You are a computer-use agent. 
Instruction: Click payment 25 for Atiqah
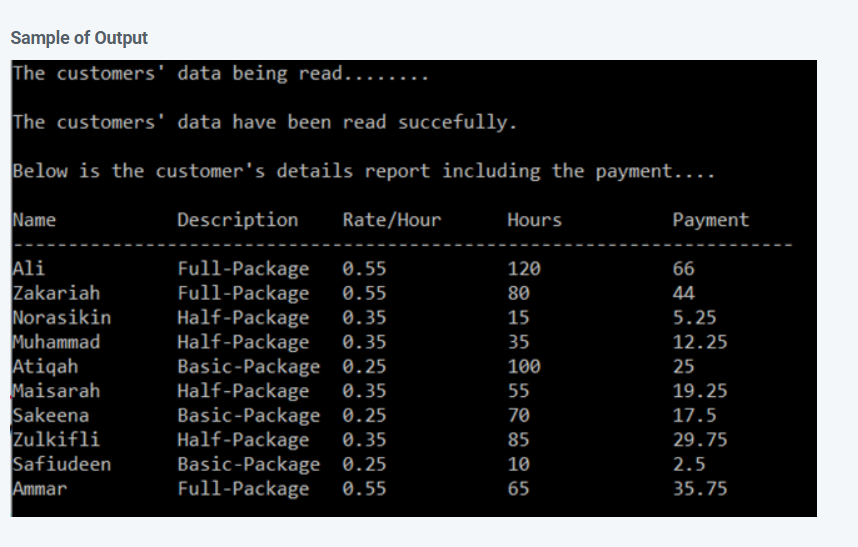pos(684,366)
